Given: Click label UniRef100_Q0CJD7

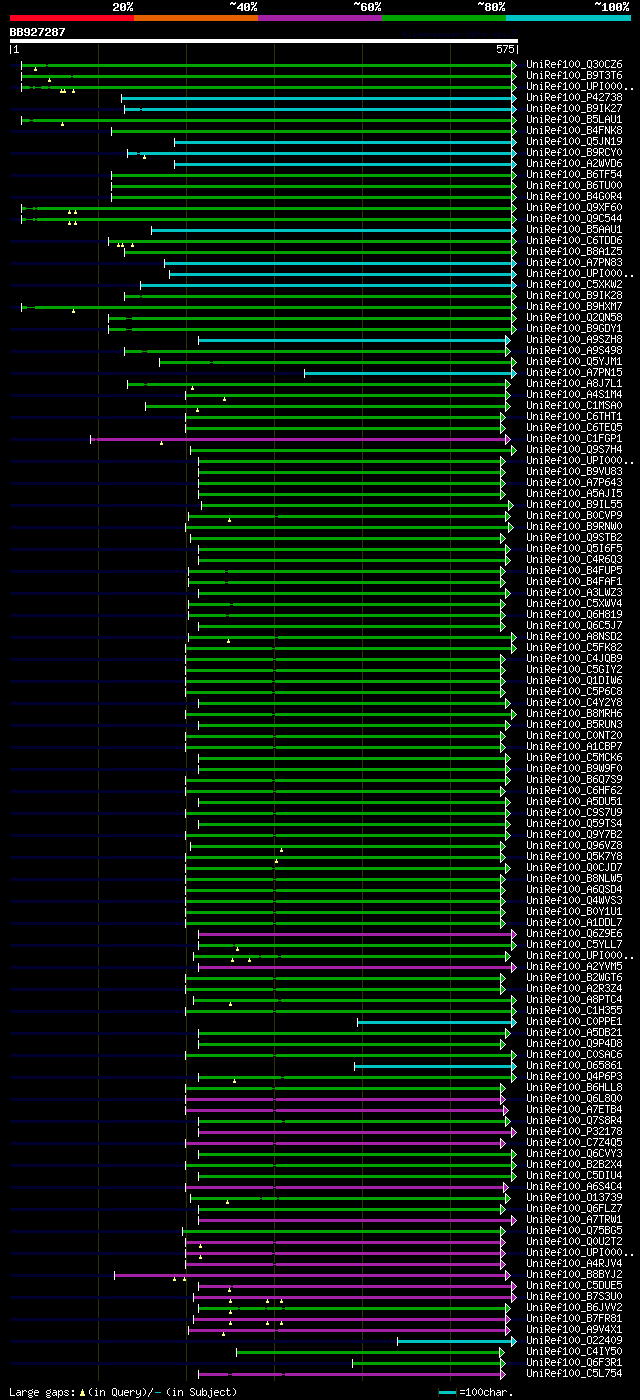Looking at the screenshot, I should [574, 868].
